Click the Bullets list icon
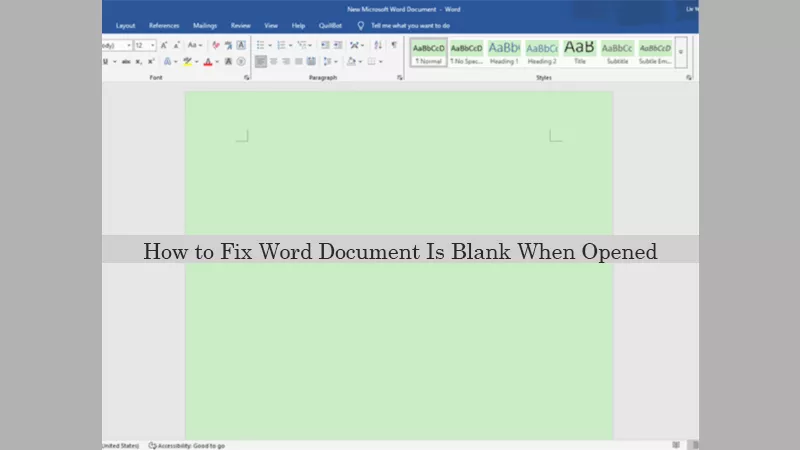 pos(261,45)
